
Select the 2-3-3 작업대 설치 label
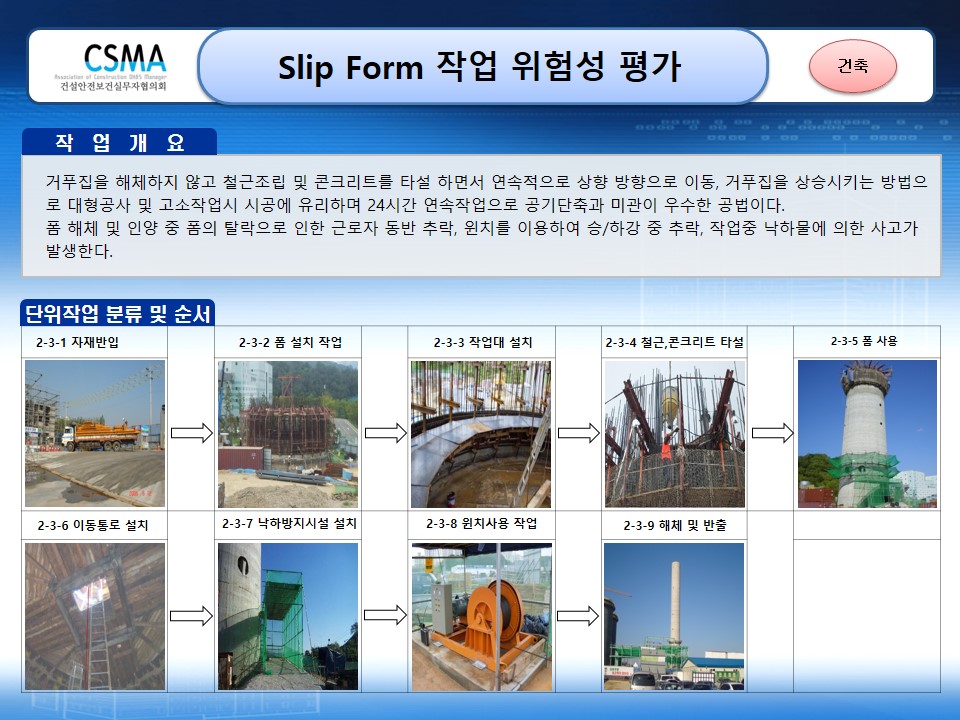coord(483,342)
